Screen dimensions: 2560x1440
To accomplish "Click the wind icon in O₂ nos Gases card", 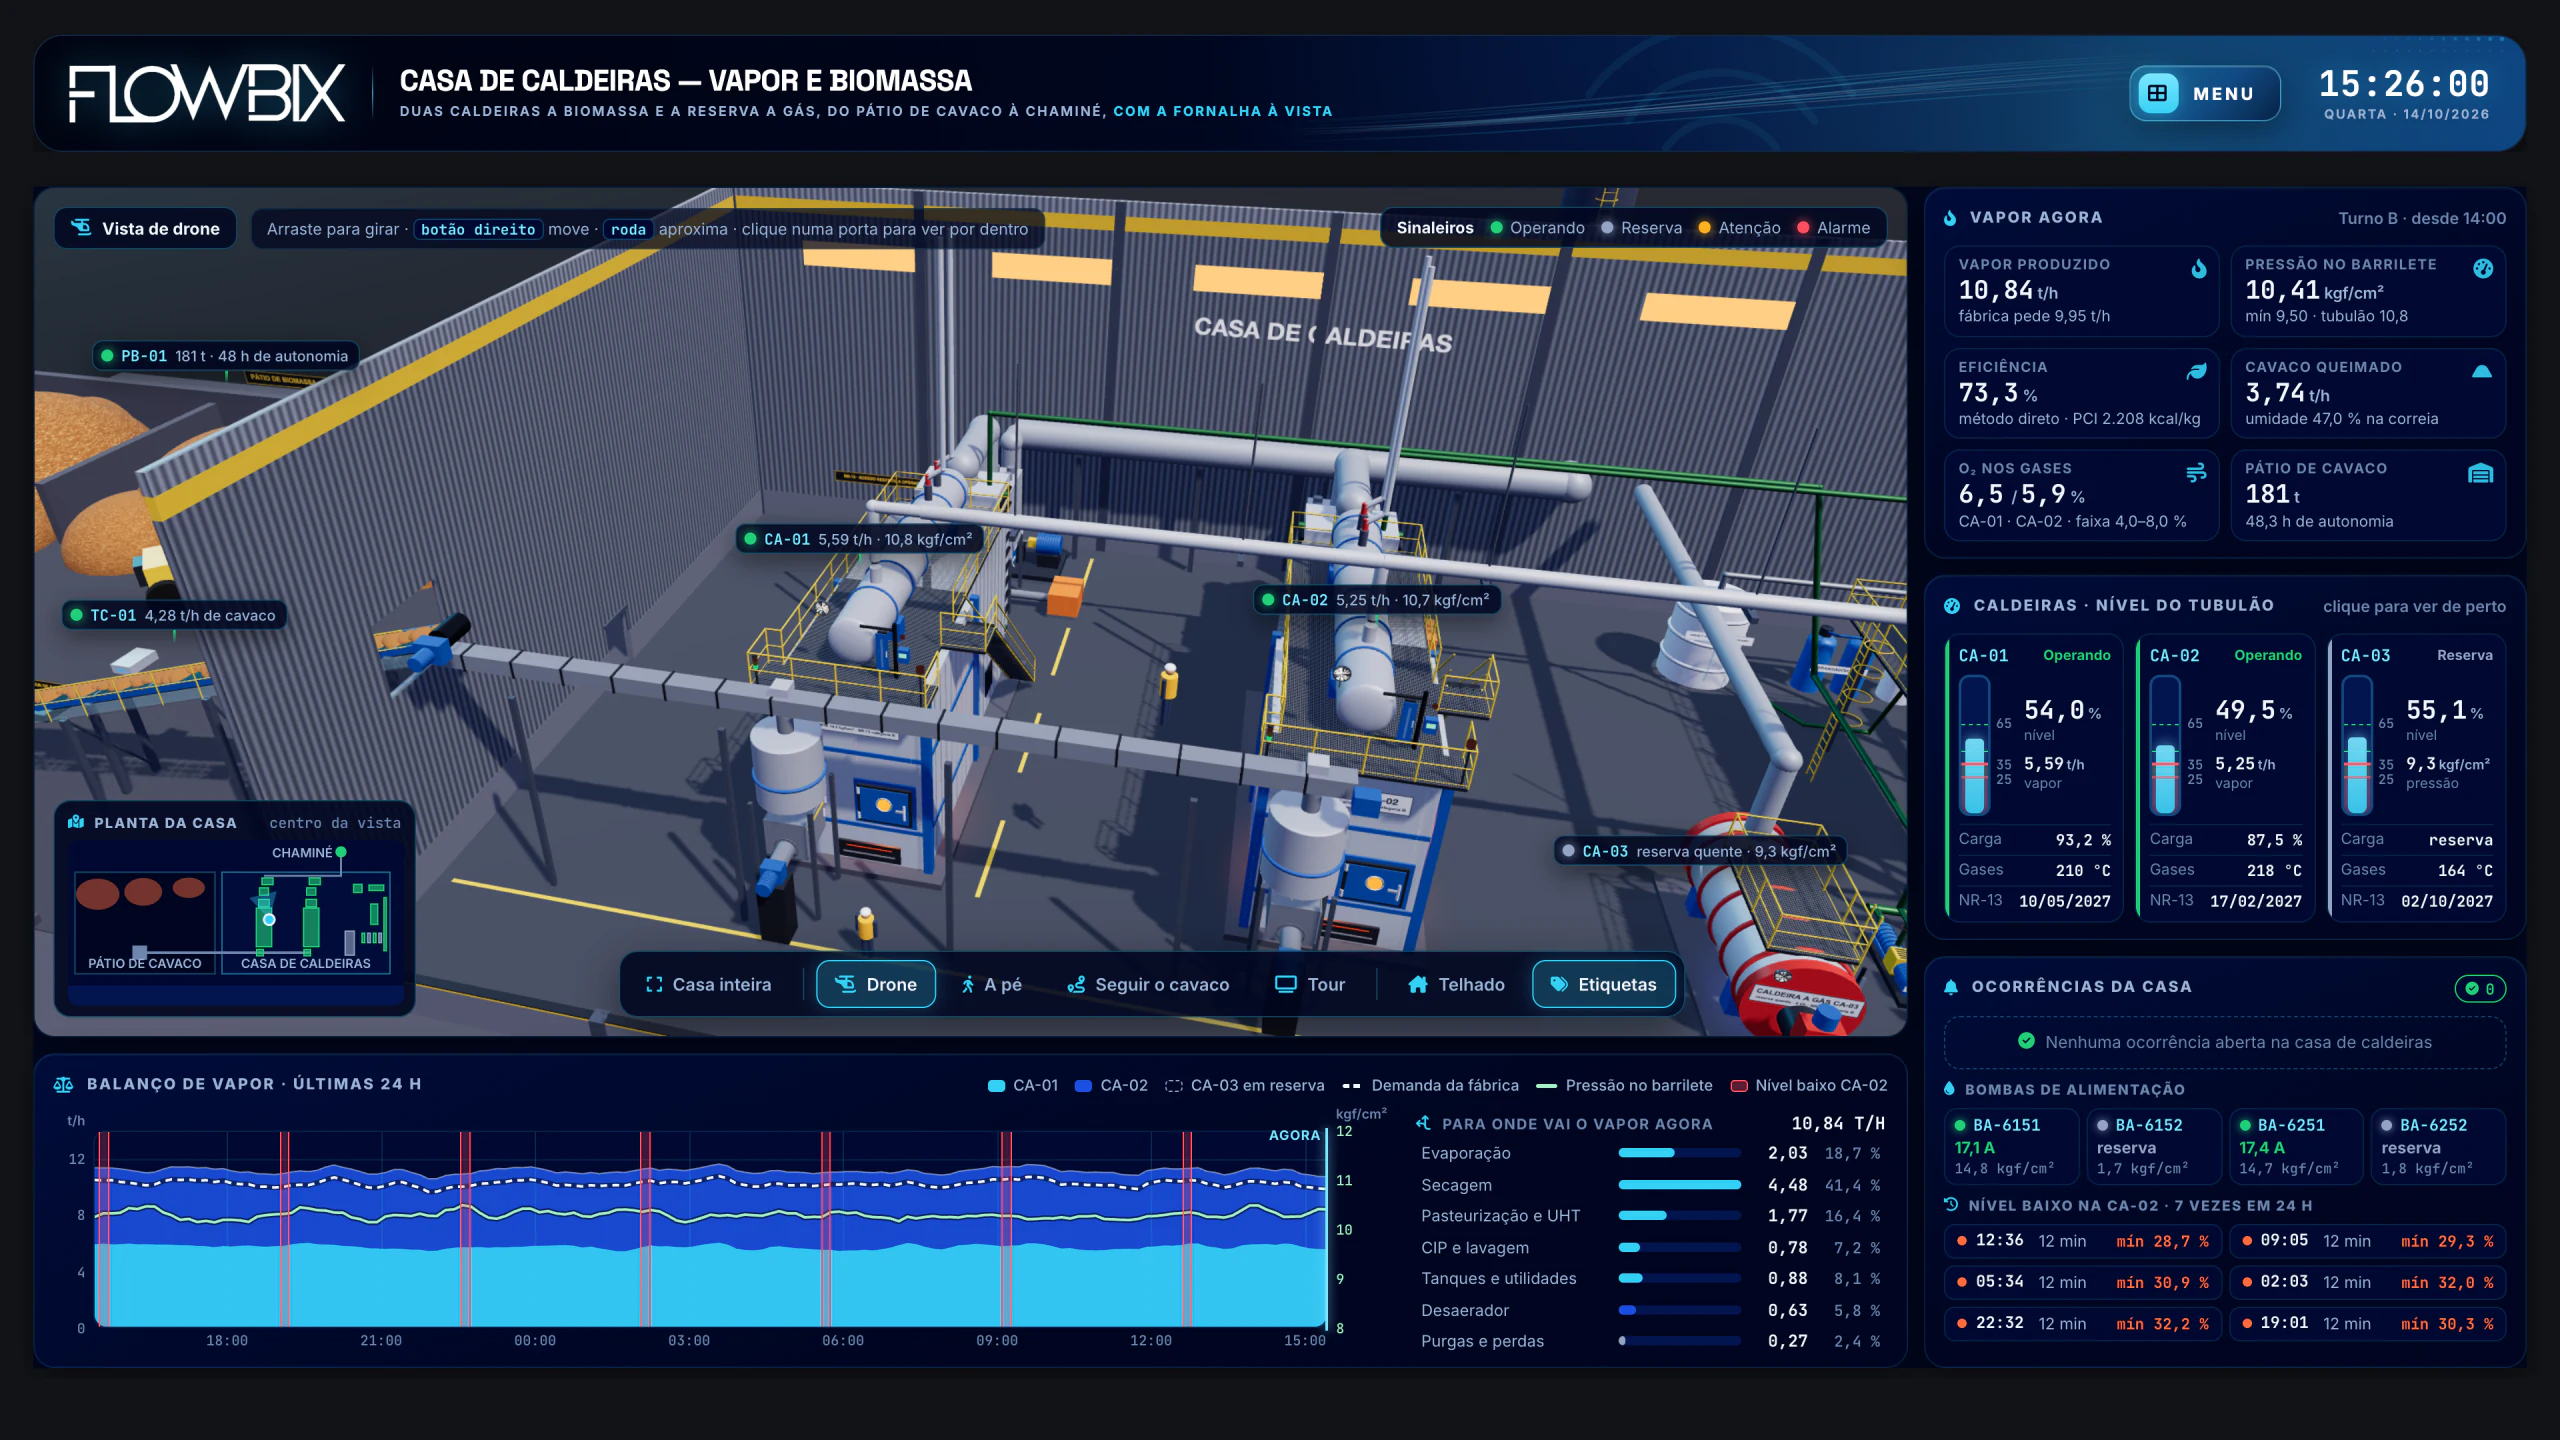I will (x=2196, y=473).
